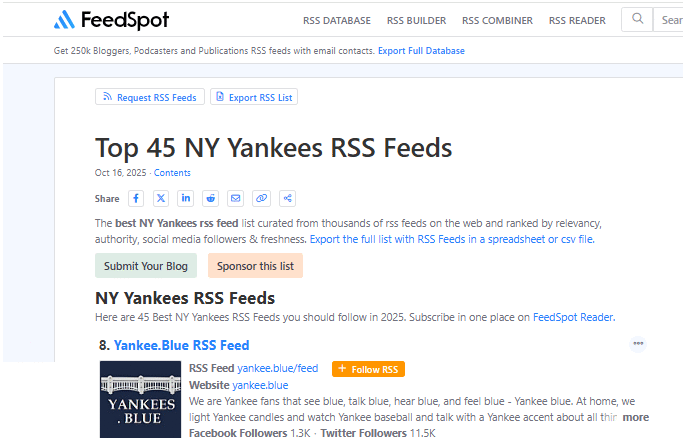
Task: Open RSS Database menu item
Action: pos(337,20)
